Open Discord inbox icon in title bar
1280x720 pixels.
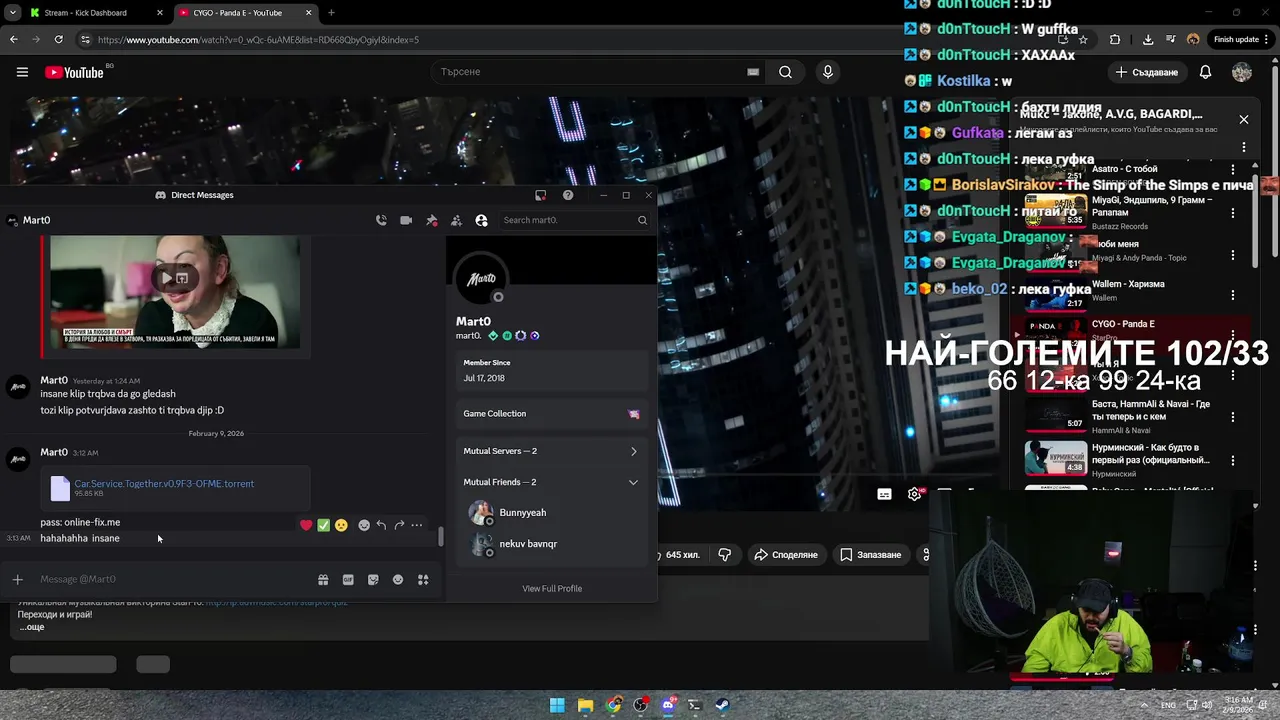pos(540,195)
